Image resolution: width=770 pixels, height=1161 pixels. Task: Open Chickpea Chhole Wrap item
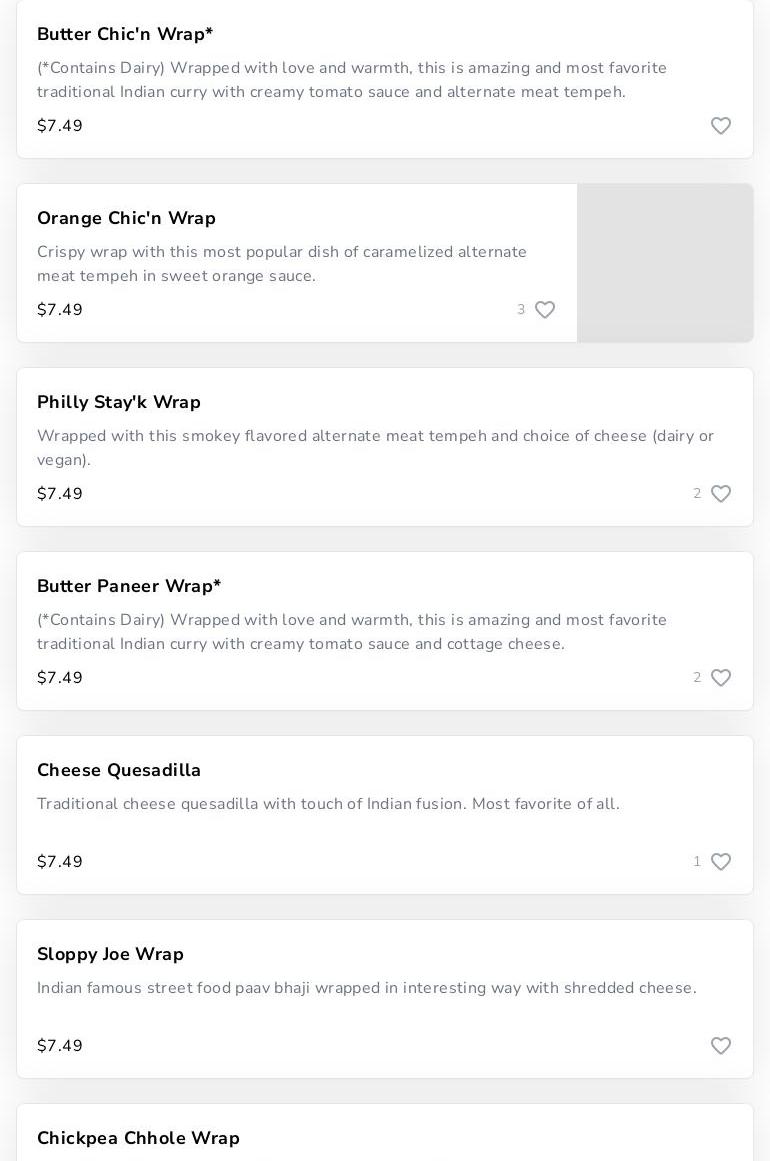(x=138, y=1138)
